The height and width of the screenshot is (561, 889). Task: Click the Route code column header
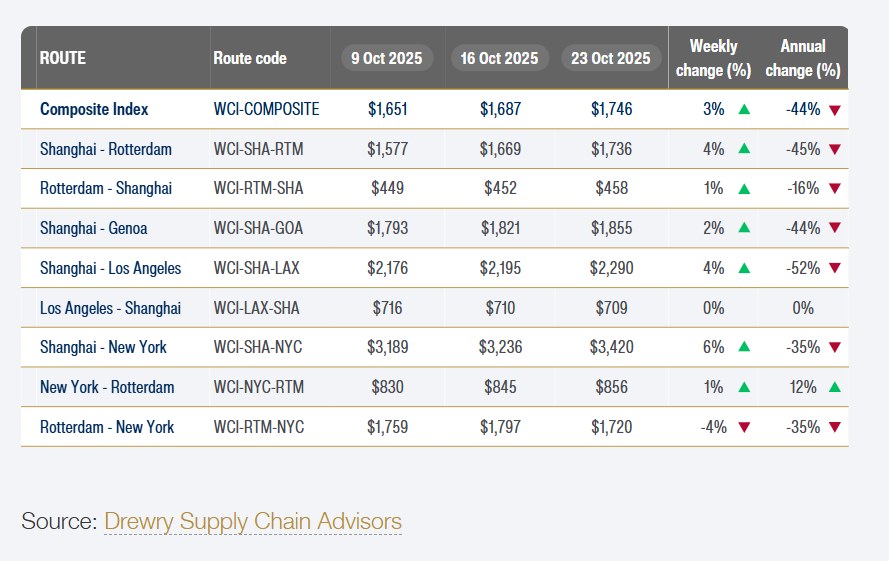[x=250, y=58]
